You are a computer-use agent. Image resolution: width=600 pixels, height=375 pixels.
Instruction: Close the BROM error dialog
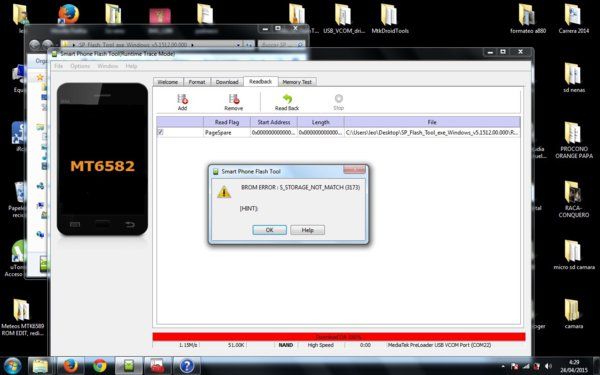tap(354, 170)
